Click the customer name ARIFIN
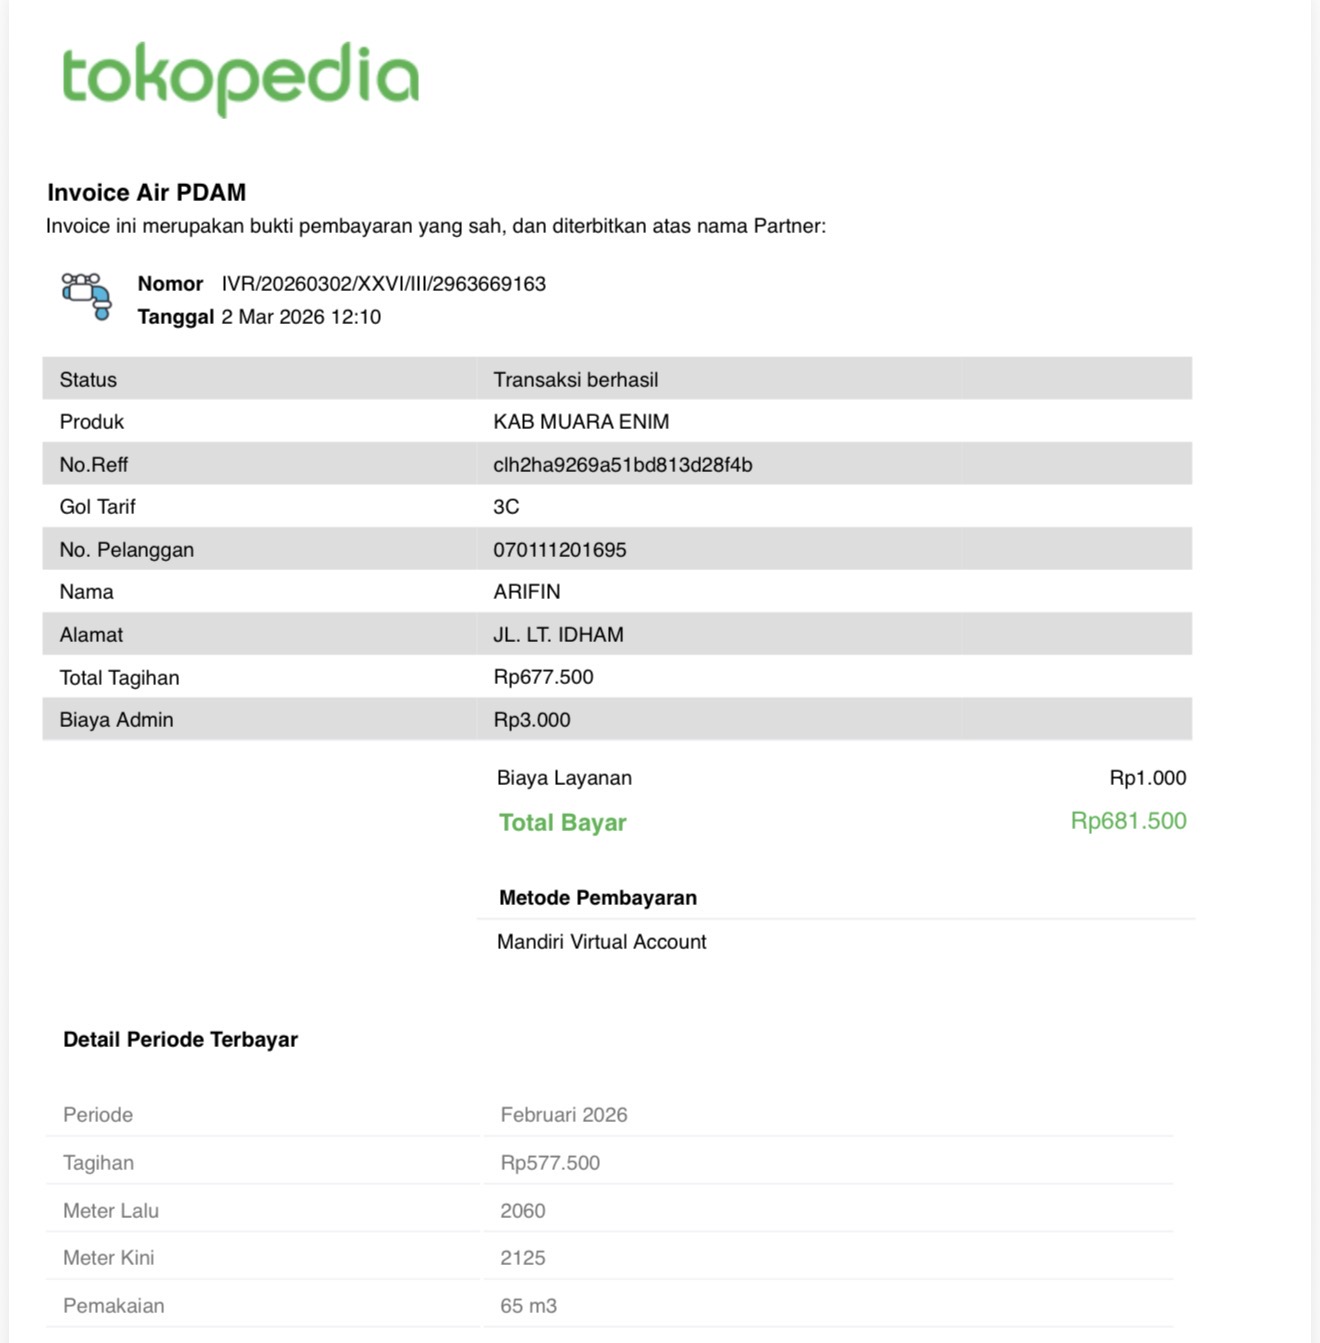The width and height of the screenshot is (1320, 1343). (x=526, y=592)
